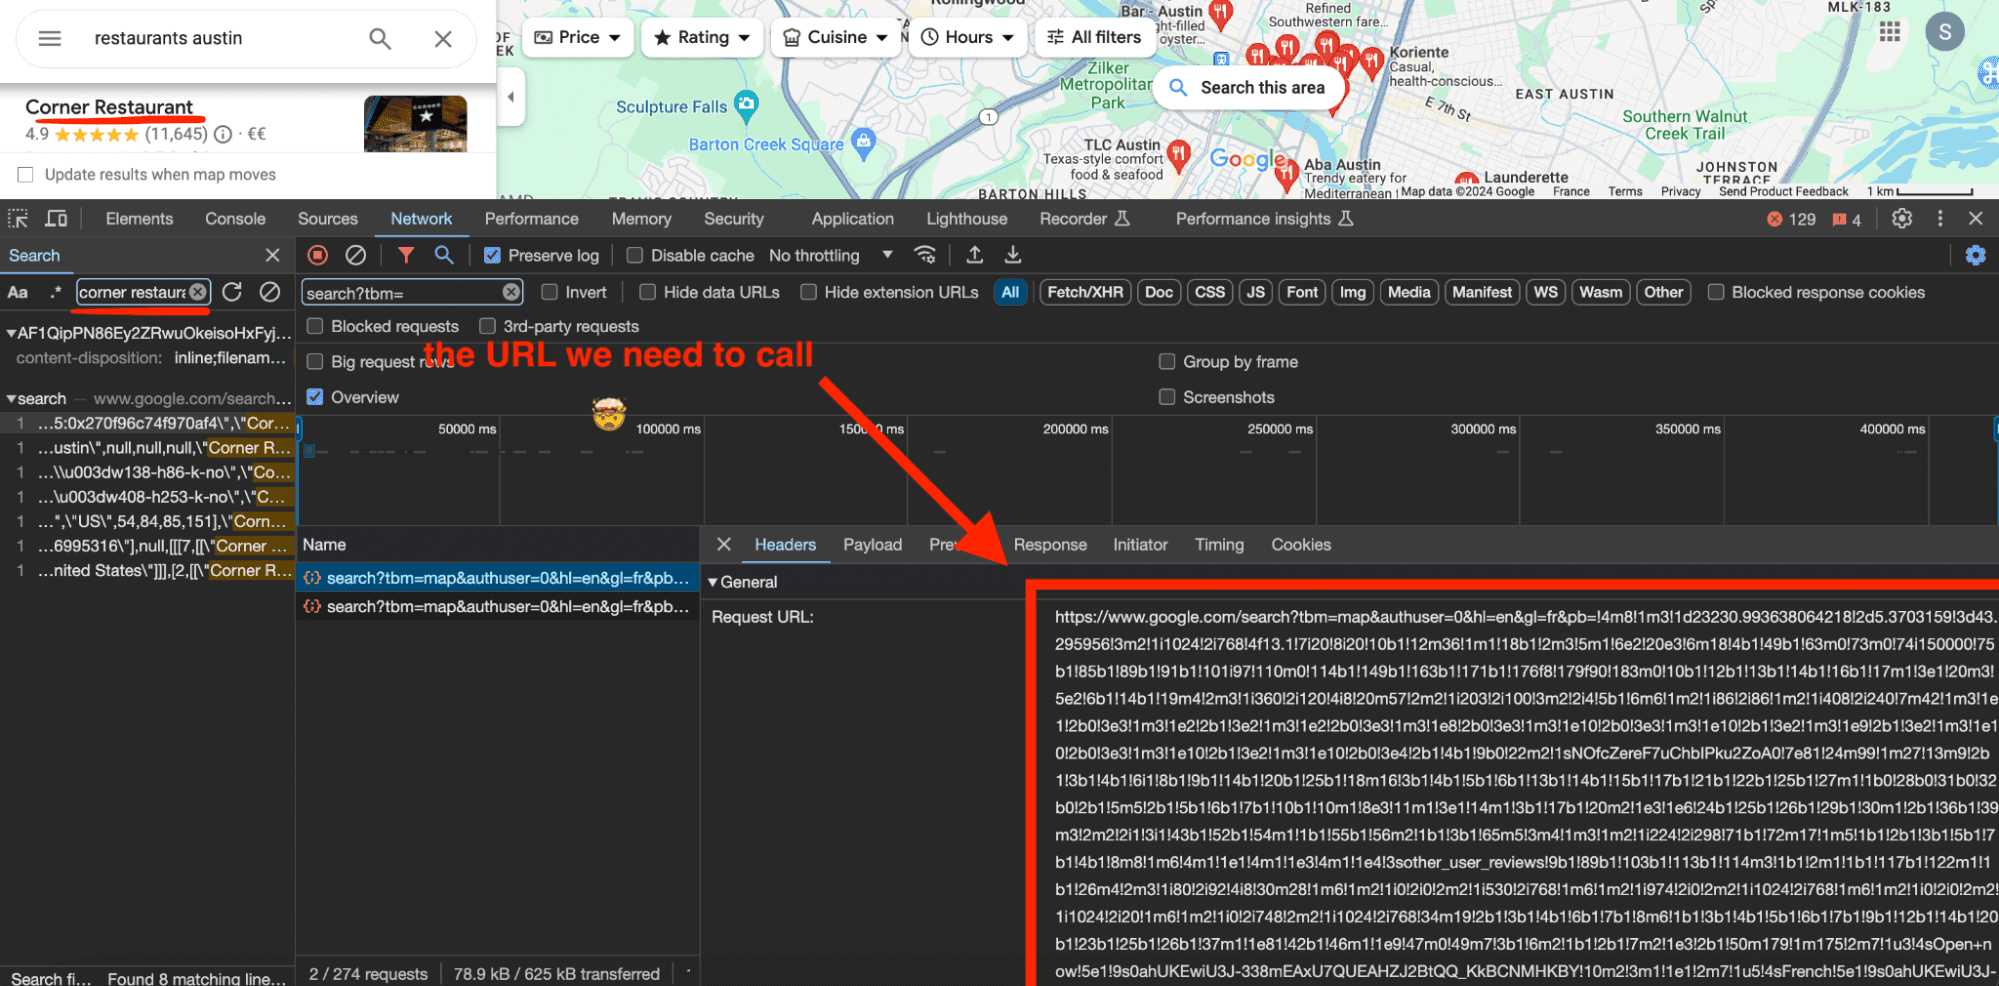Open network search with the magnifier icon
This screenshot has height=986, width=1999.
pos(444,255)
